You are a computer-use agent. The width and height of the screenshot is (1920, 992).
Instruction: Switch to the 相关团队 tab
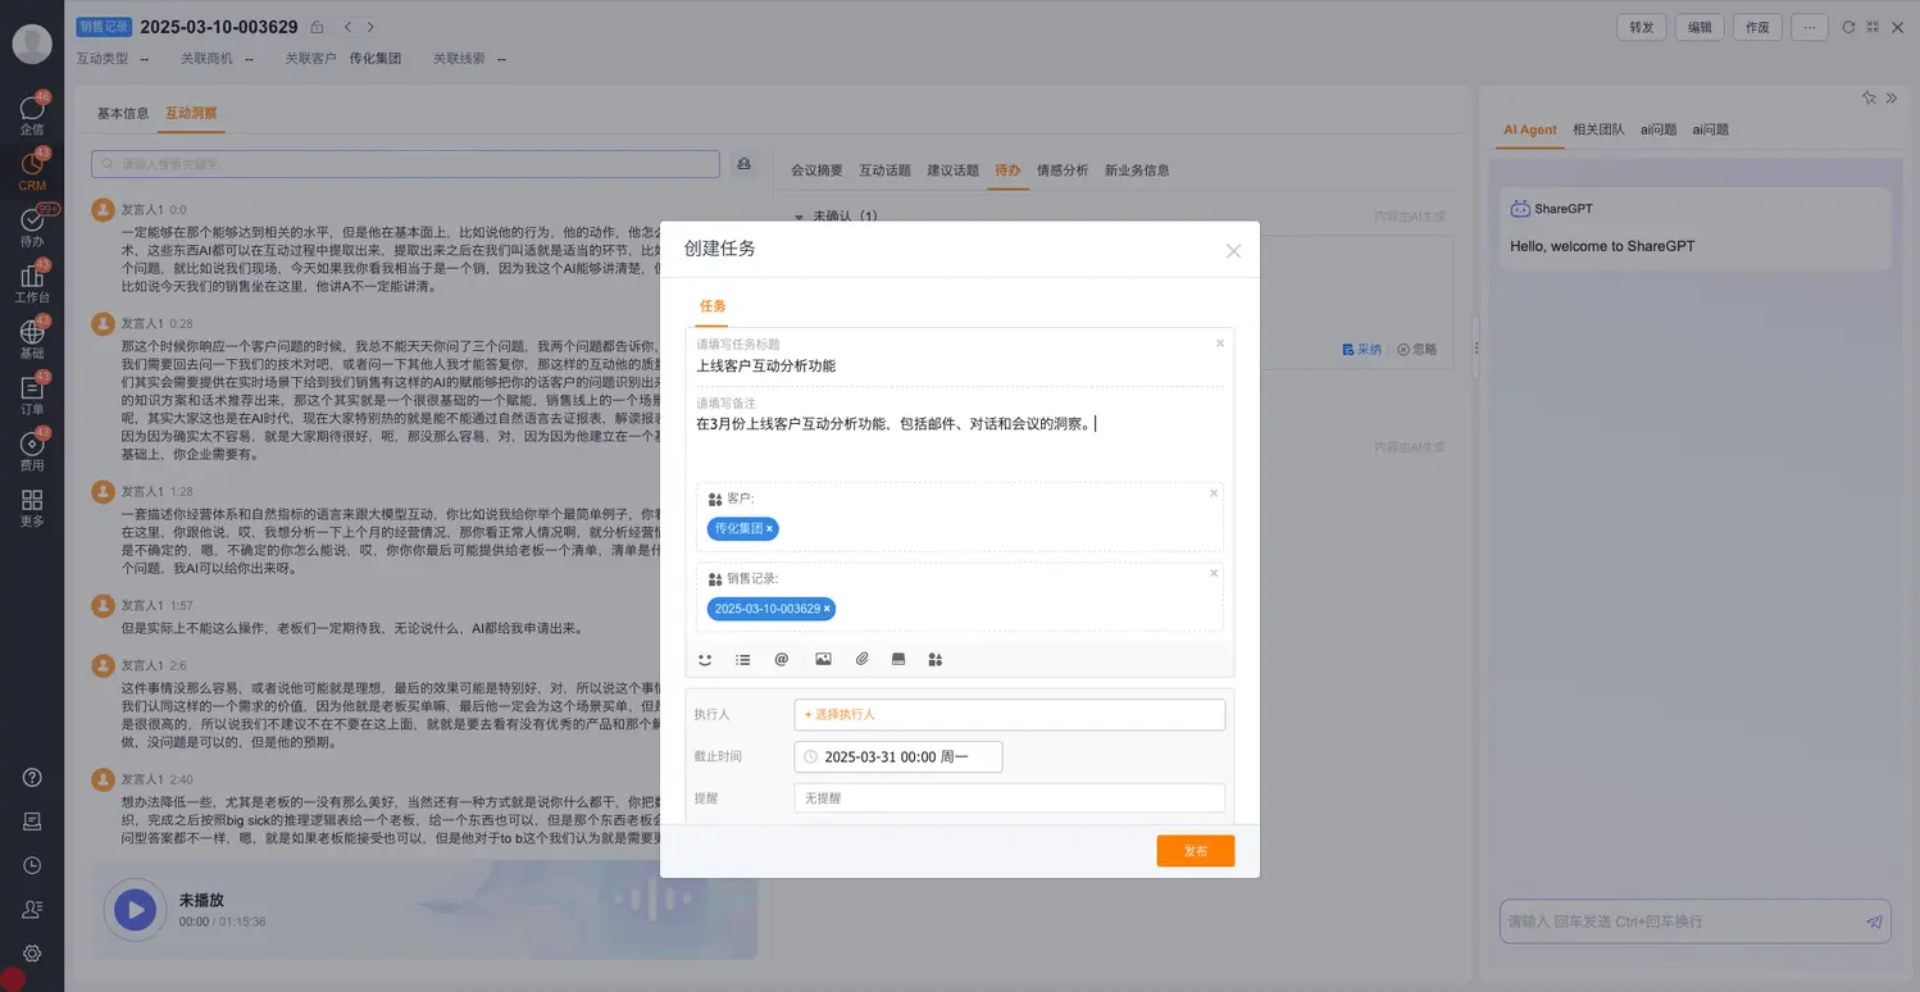[1598, 129]
